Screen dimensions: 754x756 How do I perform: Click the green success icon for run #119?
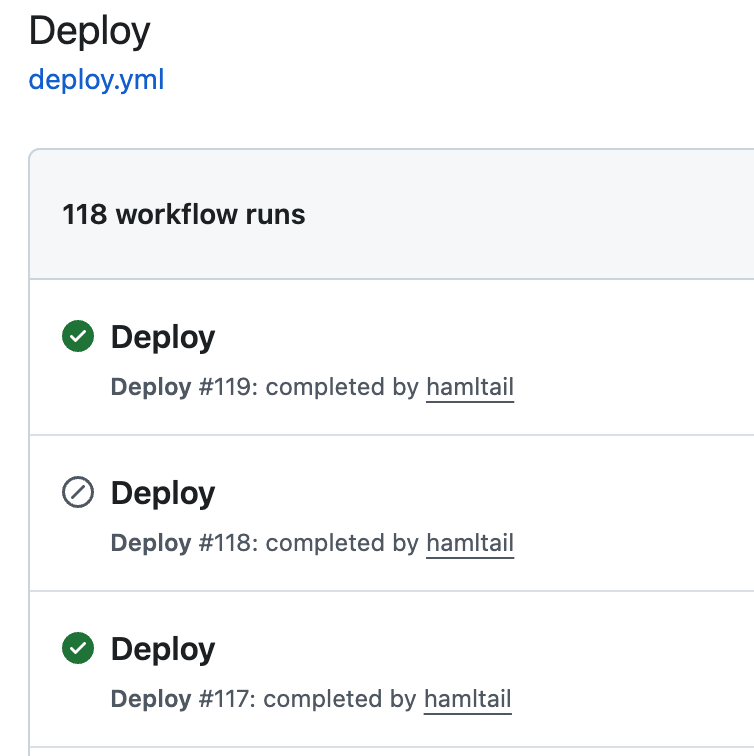point(78,337)
